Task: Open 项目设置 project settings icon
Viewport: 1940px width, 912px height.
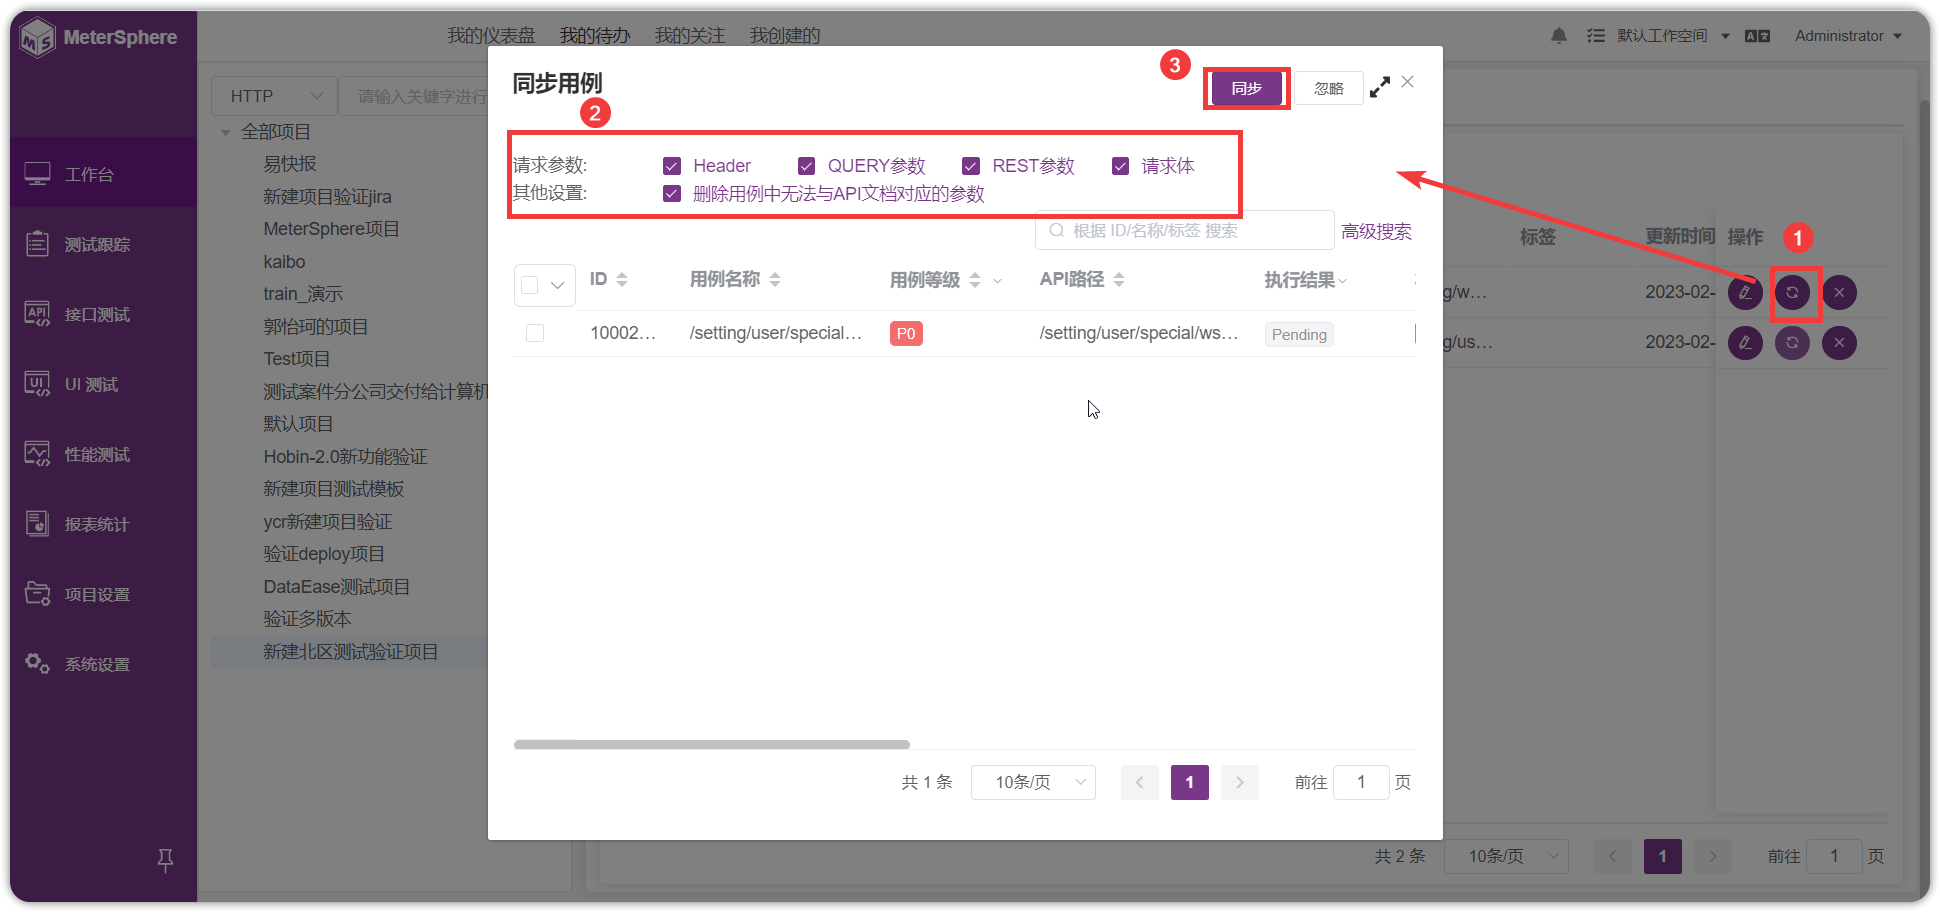Action: pyautogui.click(x=37, y=594)
